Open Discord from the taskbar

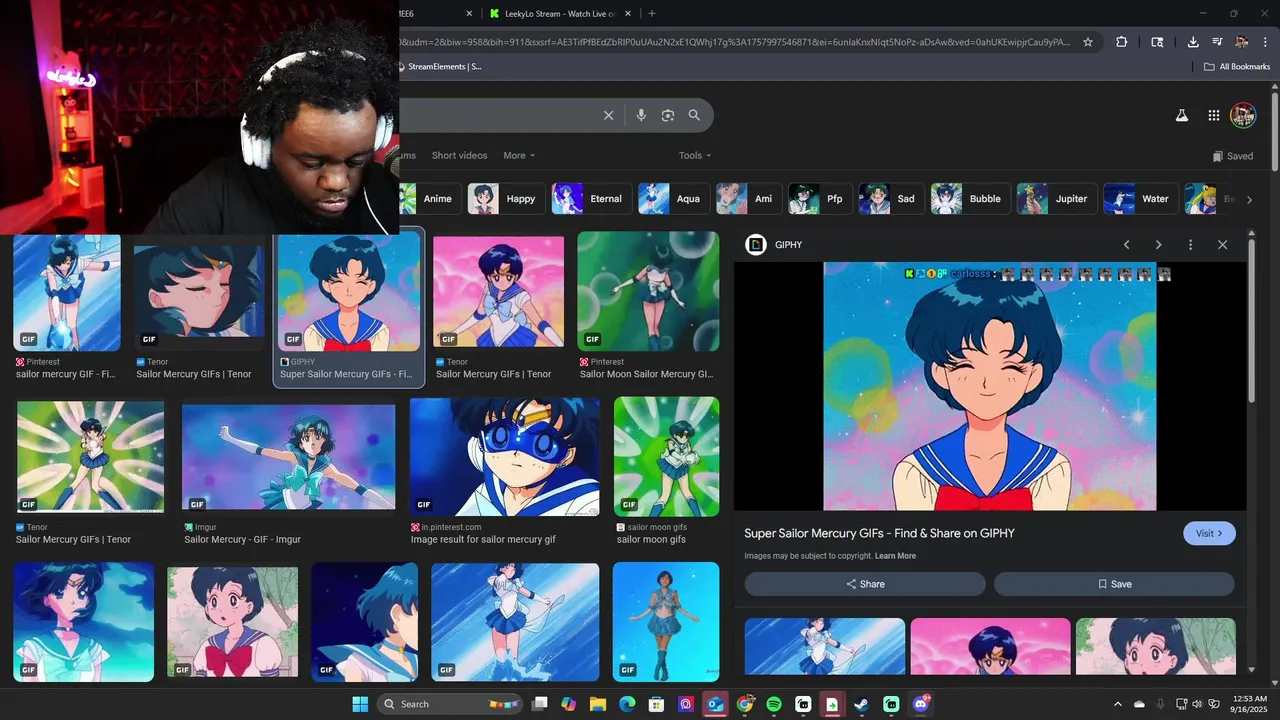(920, 704)
